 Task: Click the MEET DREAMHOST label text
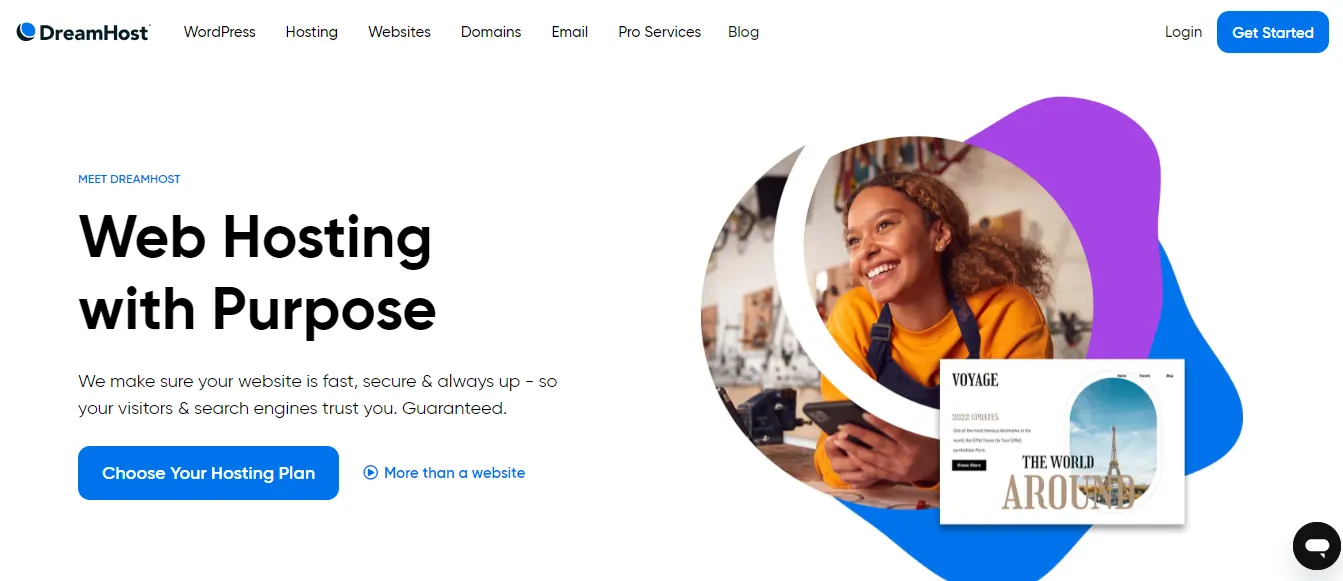pyautogui.click(x=129, y=179)
